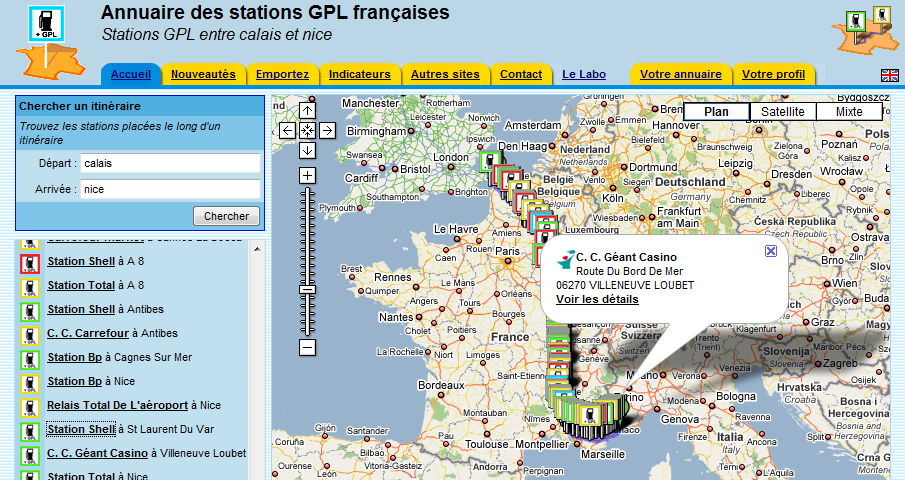Zoom out with the minus button
Viewport: 905px width, 480px height.
pos(307,347)
